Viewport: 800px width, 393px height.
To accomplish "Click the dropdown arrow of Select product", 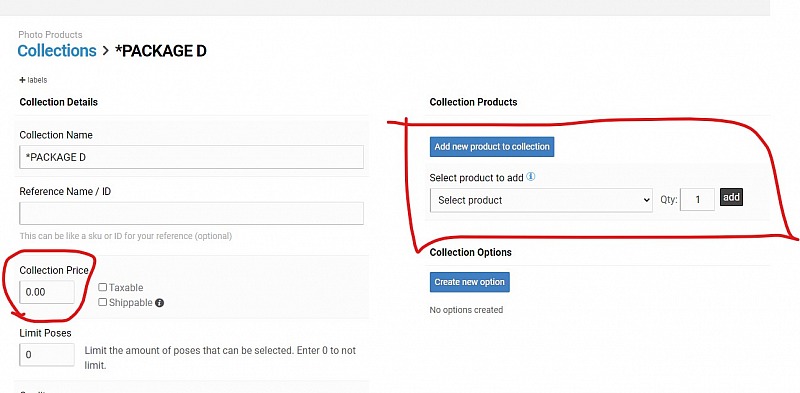I will 646,200.
